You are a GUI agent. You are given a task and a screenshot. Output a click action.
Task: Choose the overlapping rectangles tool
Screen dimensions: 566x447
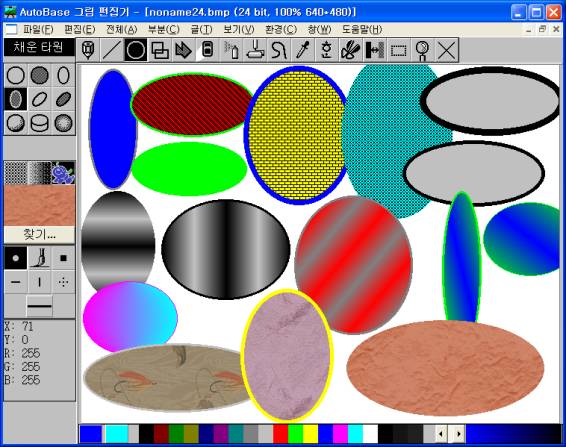tap(160, 50)
